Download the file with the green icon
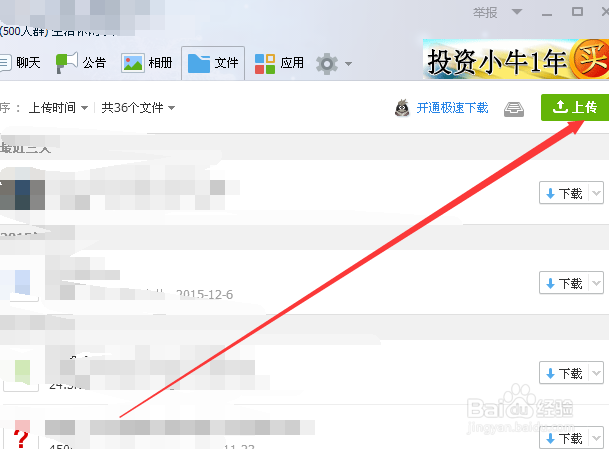Screen dimensions: 609x449 pyautogui.click(x=564, y=373)
